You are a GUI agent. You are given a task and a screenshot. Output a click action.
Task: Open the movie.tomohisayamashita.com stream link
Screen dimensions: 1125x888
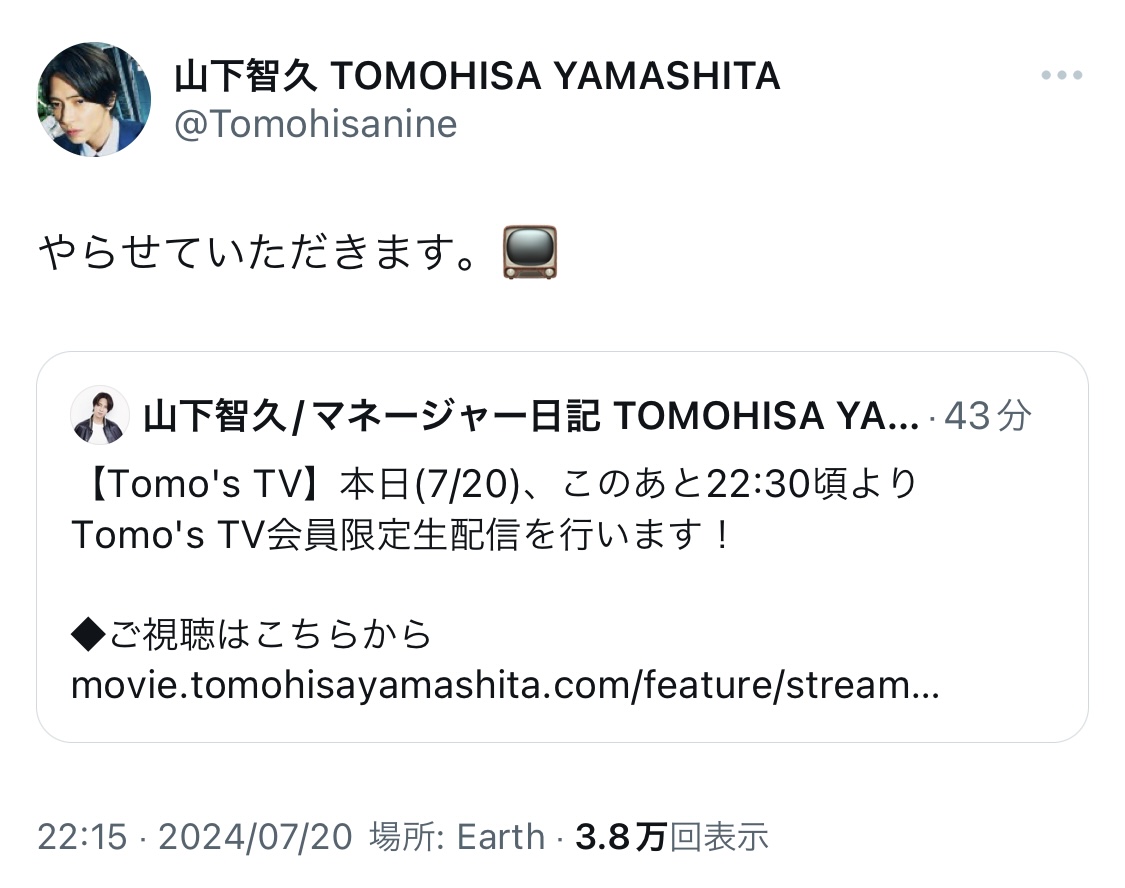[x=505, y=686]
